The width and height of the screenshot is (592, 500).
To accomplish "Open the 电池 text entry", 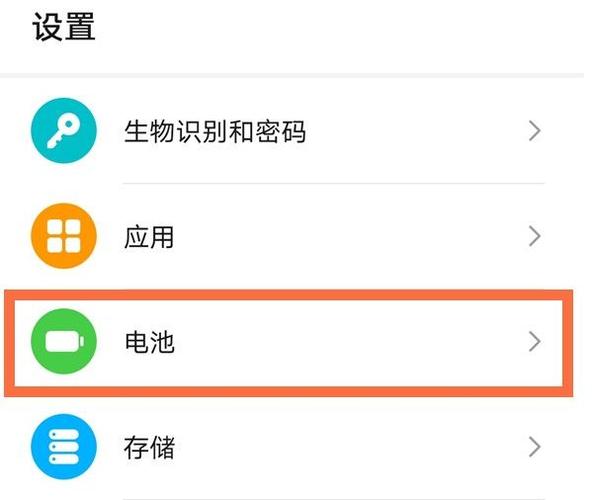I will click(150, 342).
